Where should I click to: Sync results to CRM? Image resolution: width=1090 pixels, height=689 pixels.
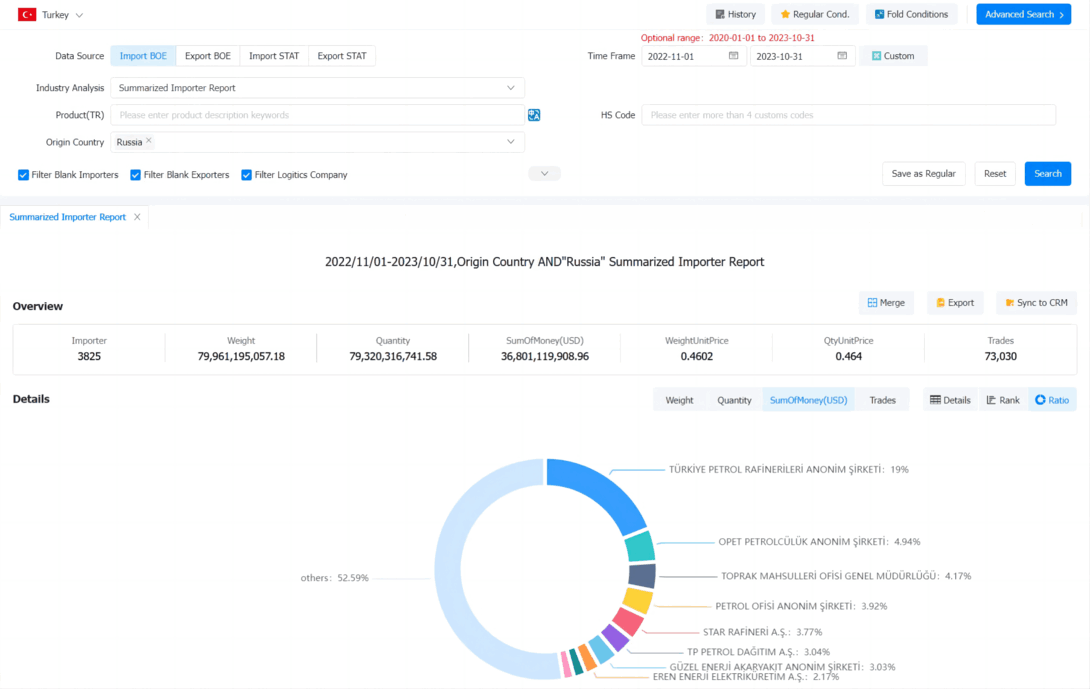(x=1036, y=302)
